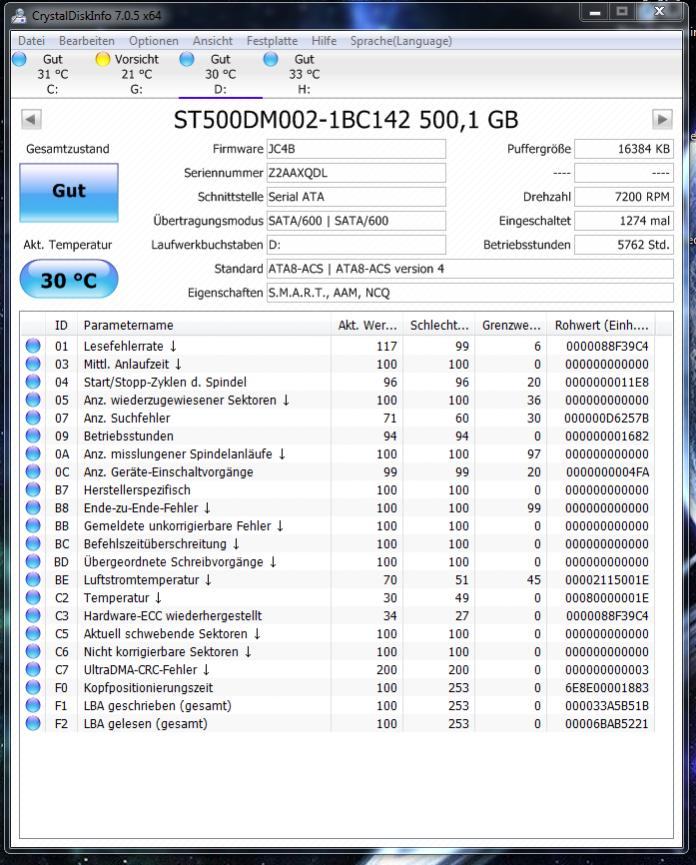Viewport: 696px width, 865px height.
Task: Open the Hilfe menu
Action: coord(324,41)
